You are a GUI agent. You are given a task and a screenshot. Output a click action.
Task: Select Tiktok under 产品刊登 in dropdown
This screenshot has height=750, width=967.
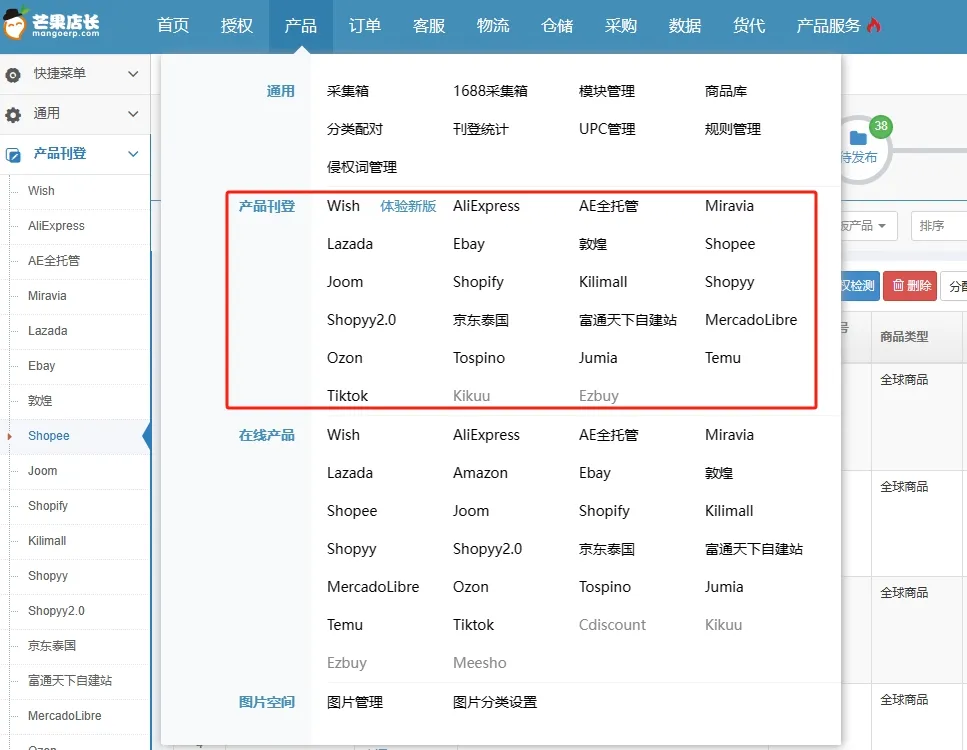347,396
